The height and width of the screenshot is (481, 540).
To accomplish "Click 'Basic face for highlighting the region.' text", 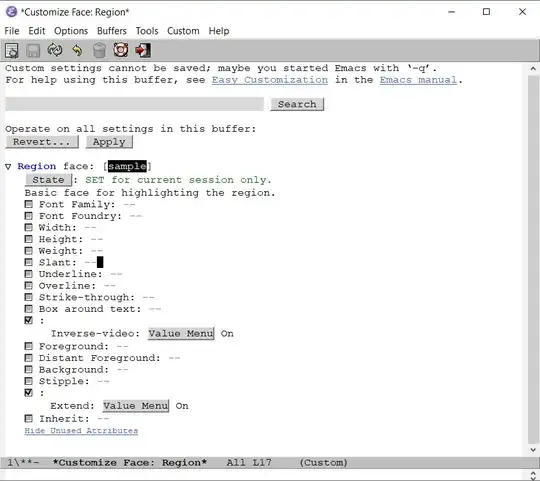I will click(x=150, y=193).
